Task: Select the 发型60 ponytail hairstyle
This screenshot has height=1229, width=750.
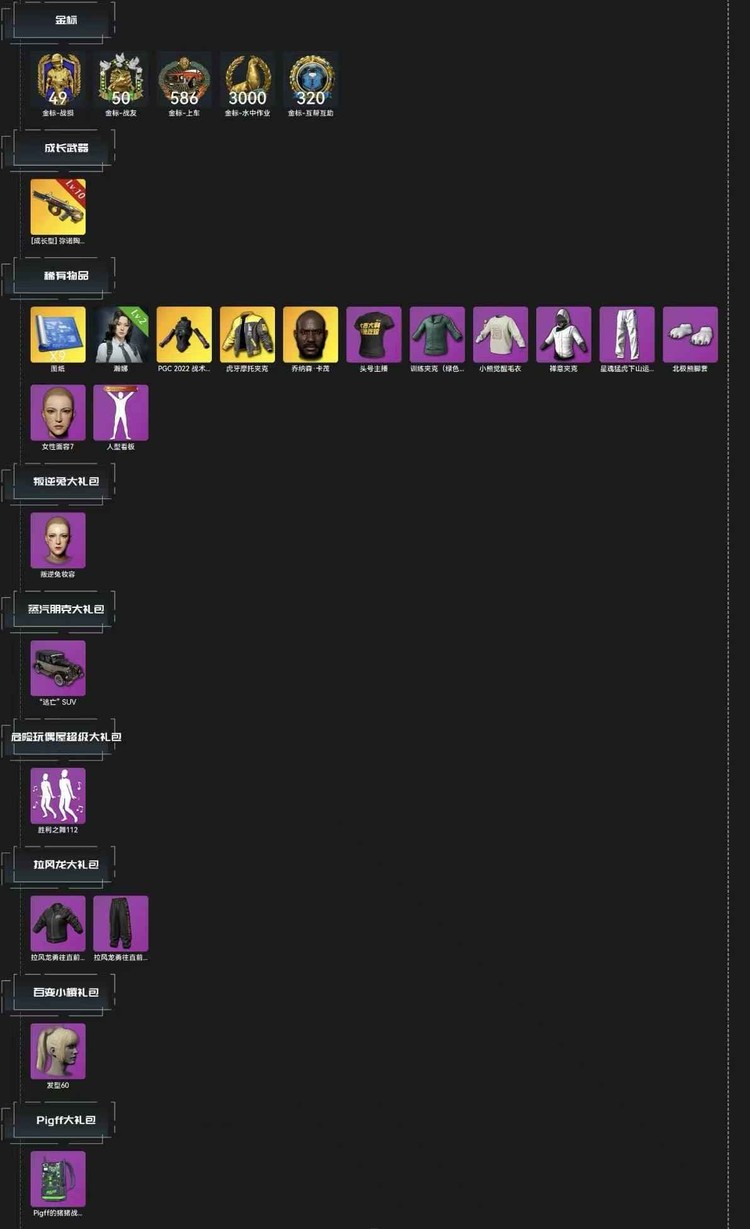Action: click(x=58, y=1050)
